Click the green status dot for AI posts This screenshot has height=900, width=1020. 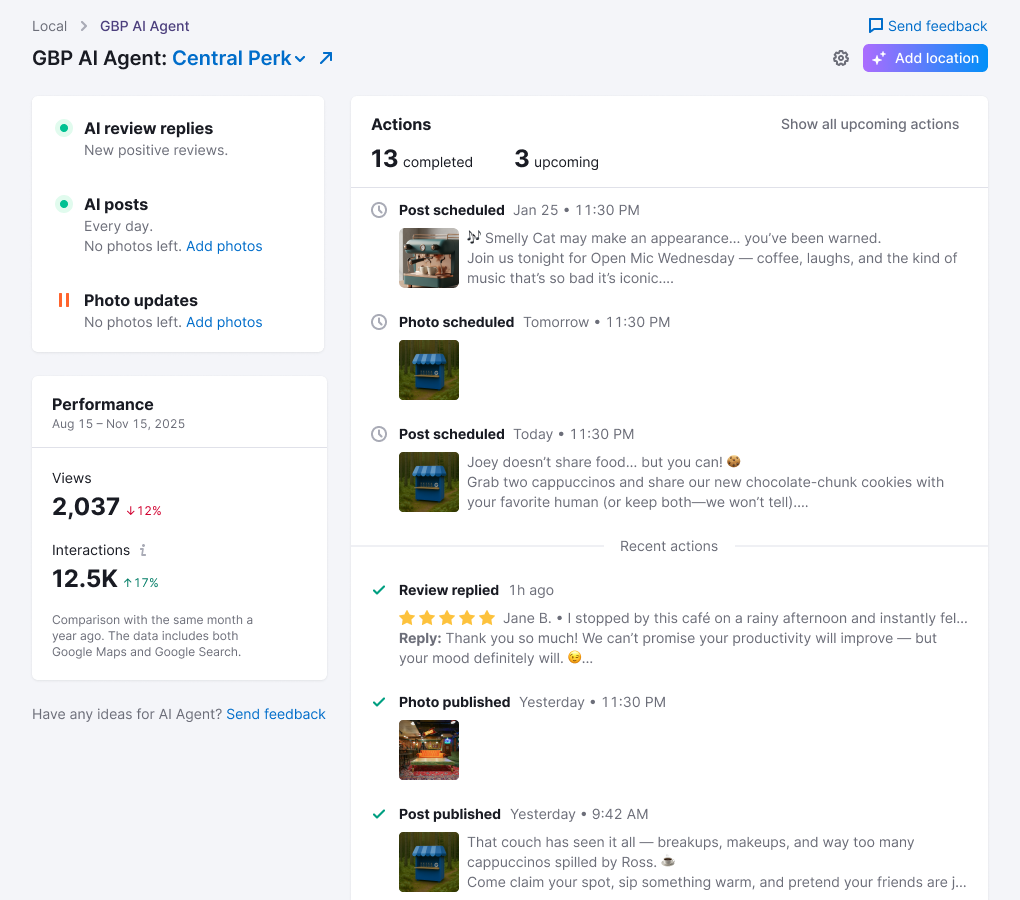click(x=64, y=204)
